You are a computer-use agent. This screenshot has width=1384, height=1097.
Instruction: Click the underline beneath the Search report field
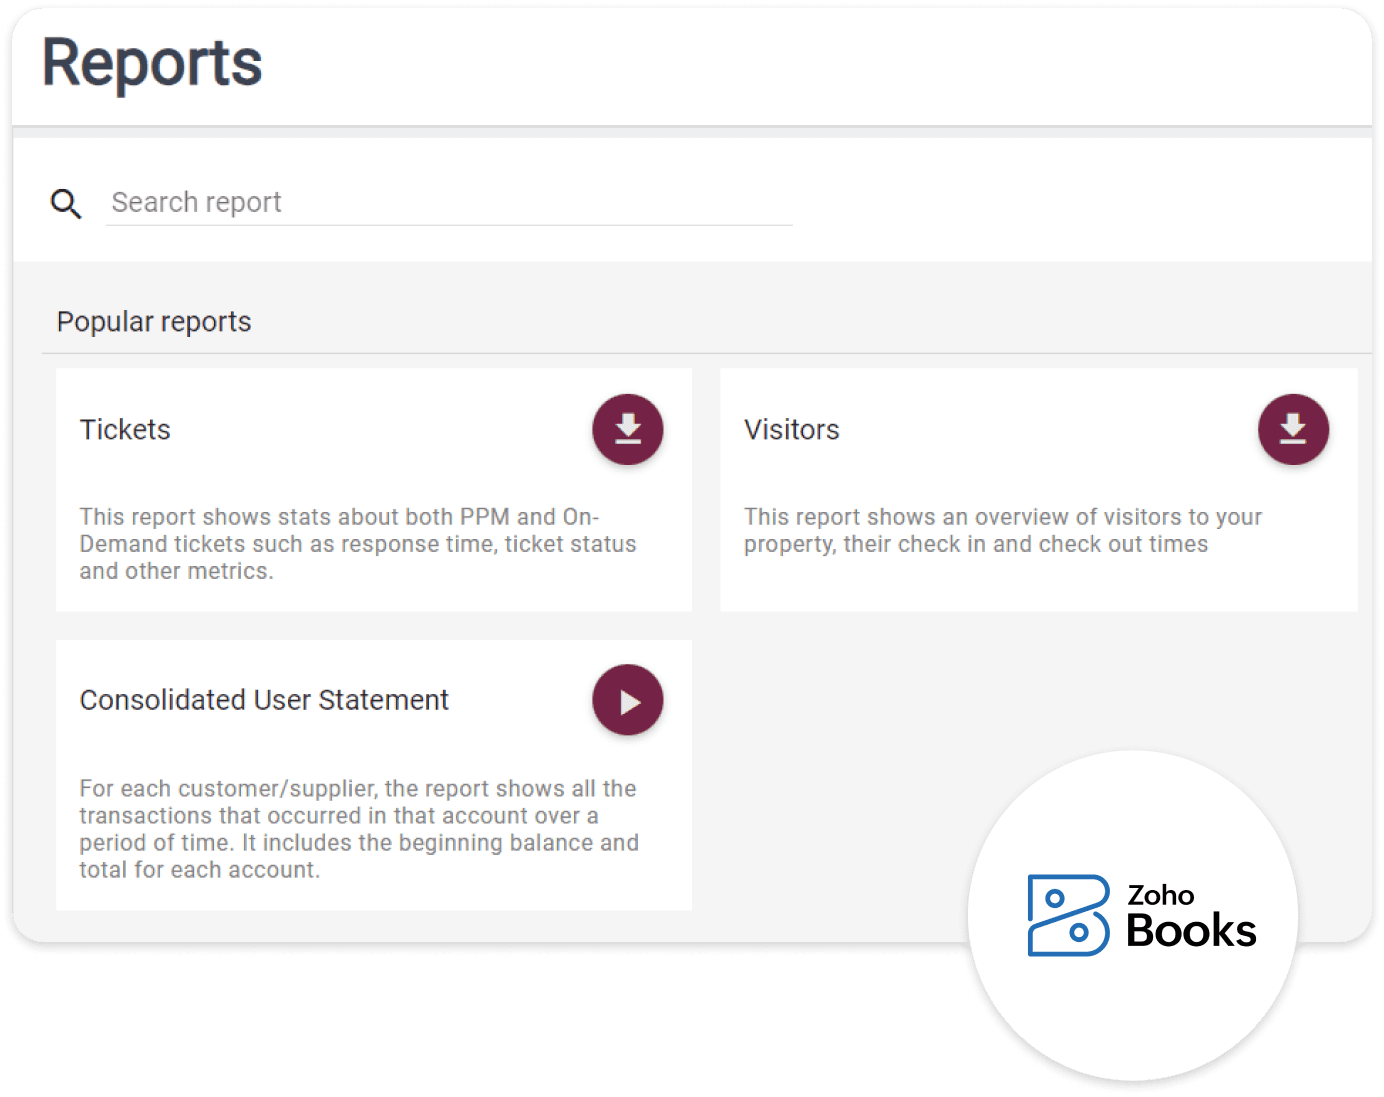(x=448, y=226)
